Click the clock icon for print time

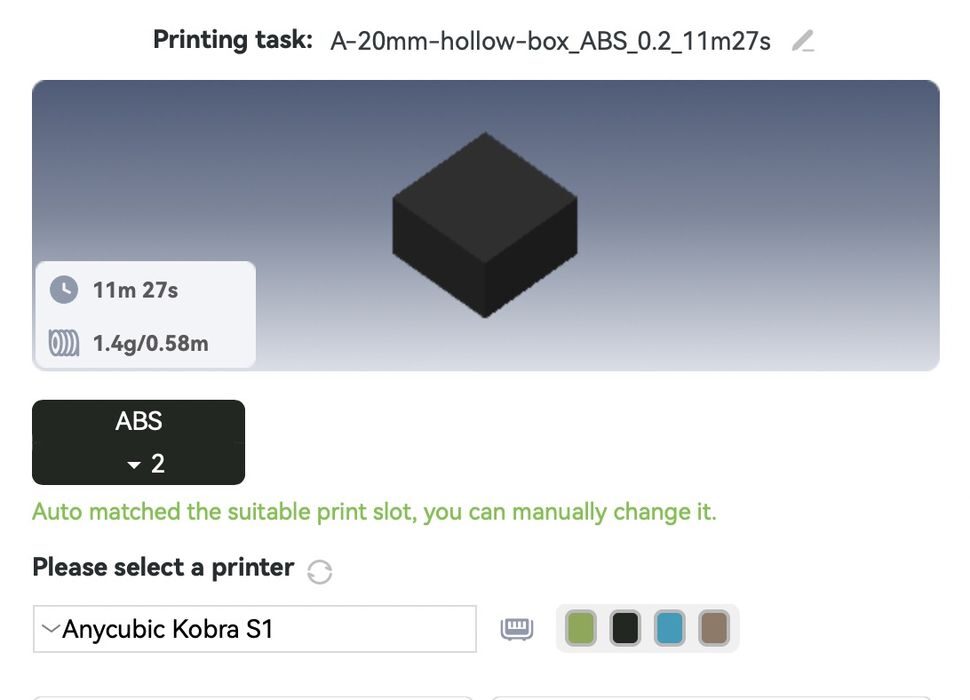tap(64, 290)
